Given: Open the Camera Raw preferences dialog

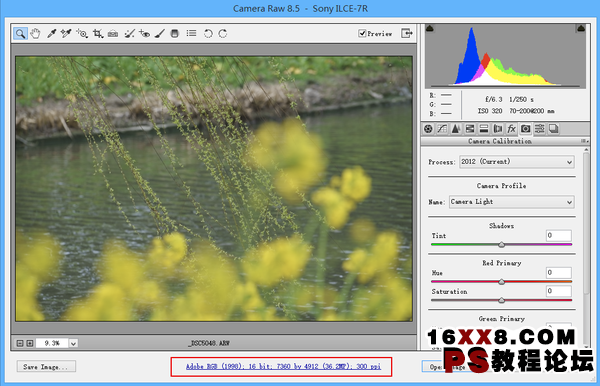Looking at the screenshot, I should 191,34.
